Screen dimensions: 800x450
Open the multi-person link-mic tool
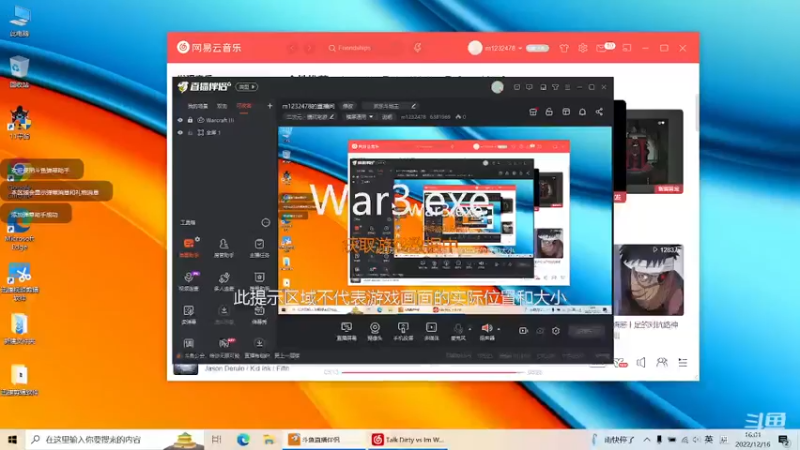tap(223, 281)
